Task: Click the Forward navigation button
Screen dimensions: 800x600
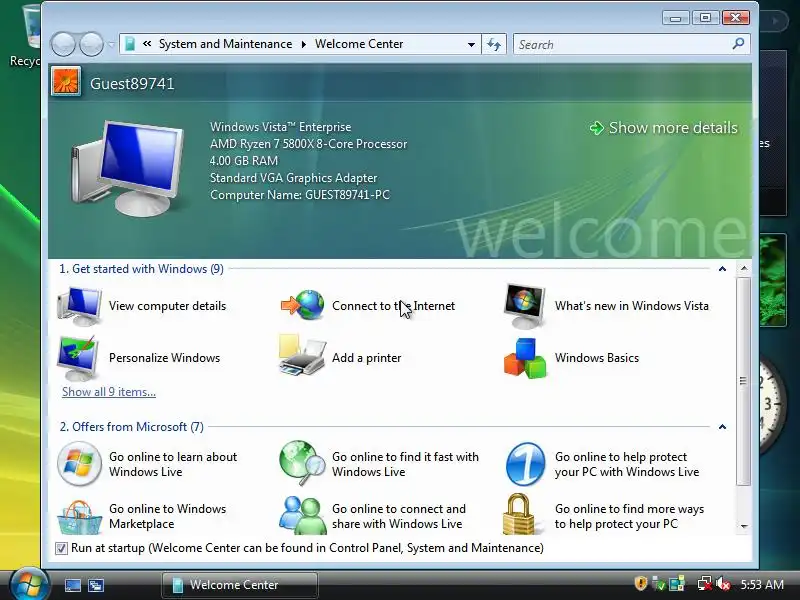Action: pyautogui.click(x=91, y=44)
